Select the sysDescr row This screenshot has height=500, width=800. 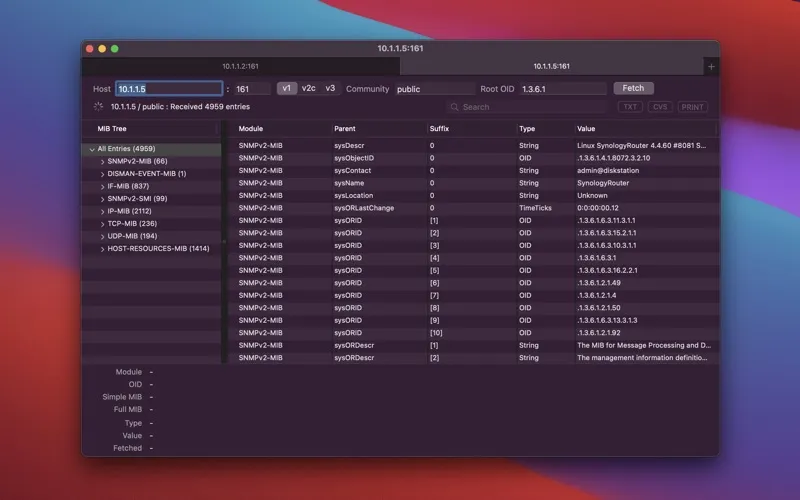pyautogui.click(x=474, y=145)
